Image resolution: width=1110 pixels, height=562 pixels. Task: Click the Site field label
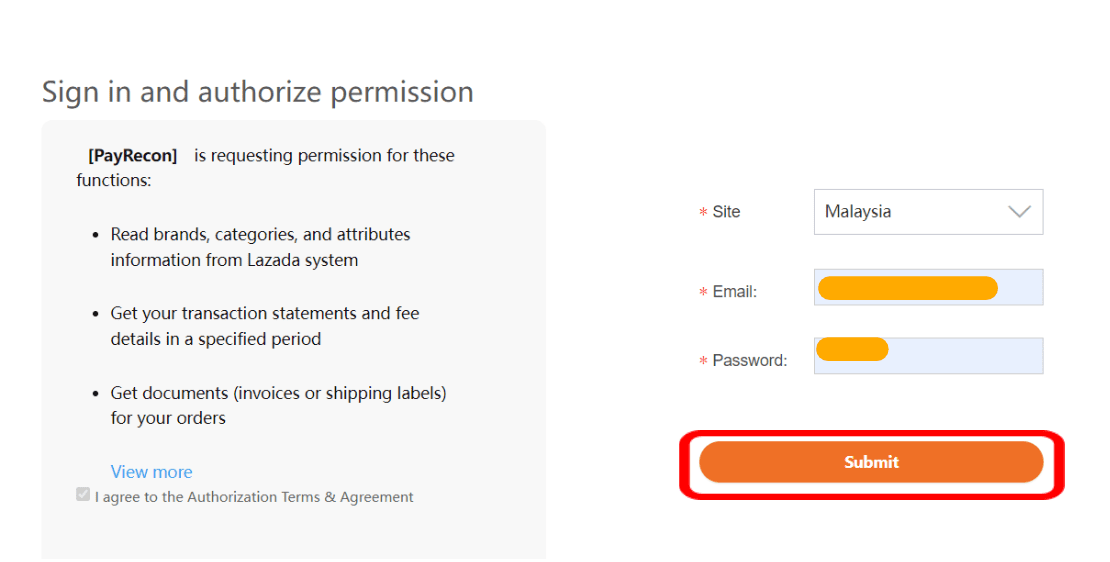click(726, 212)
